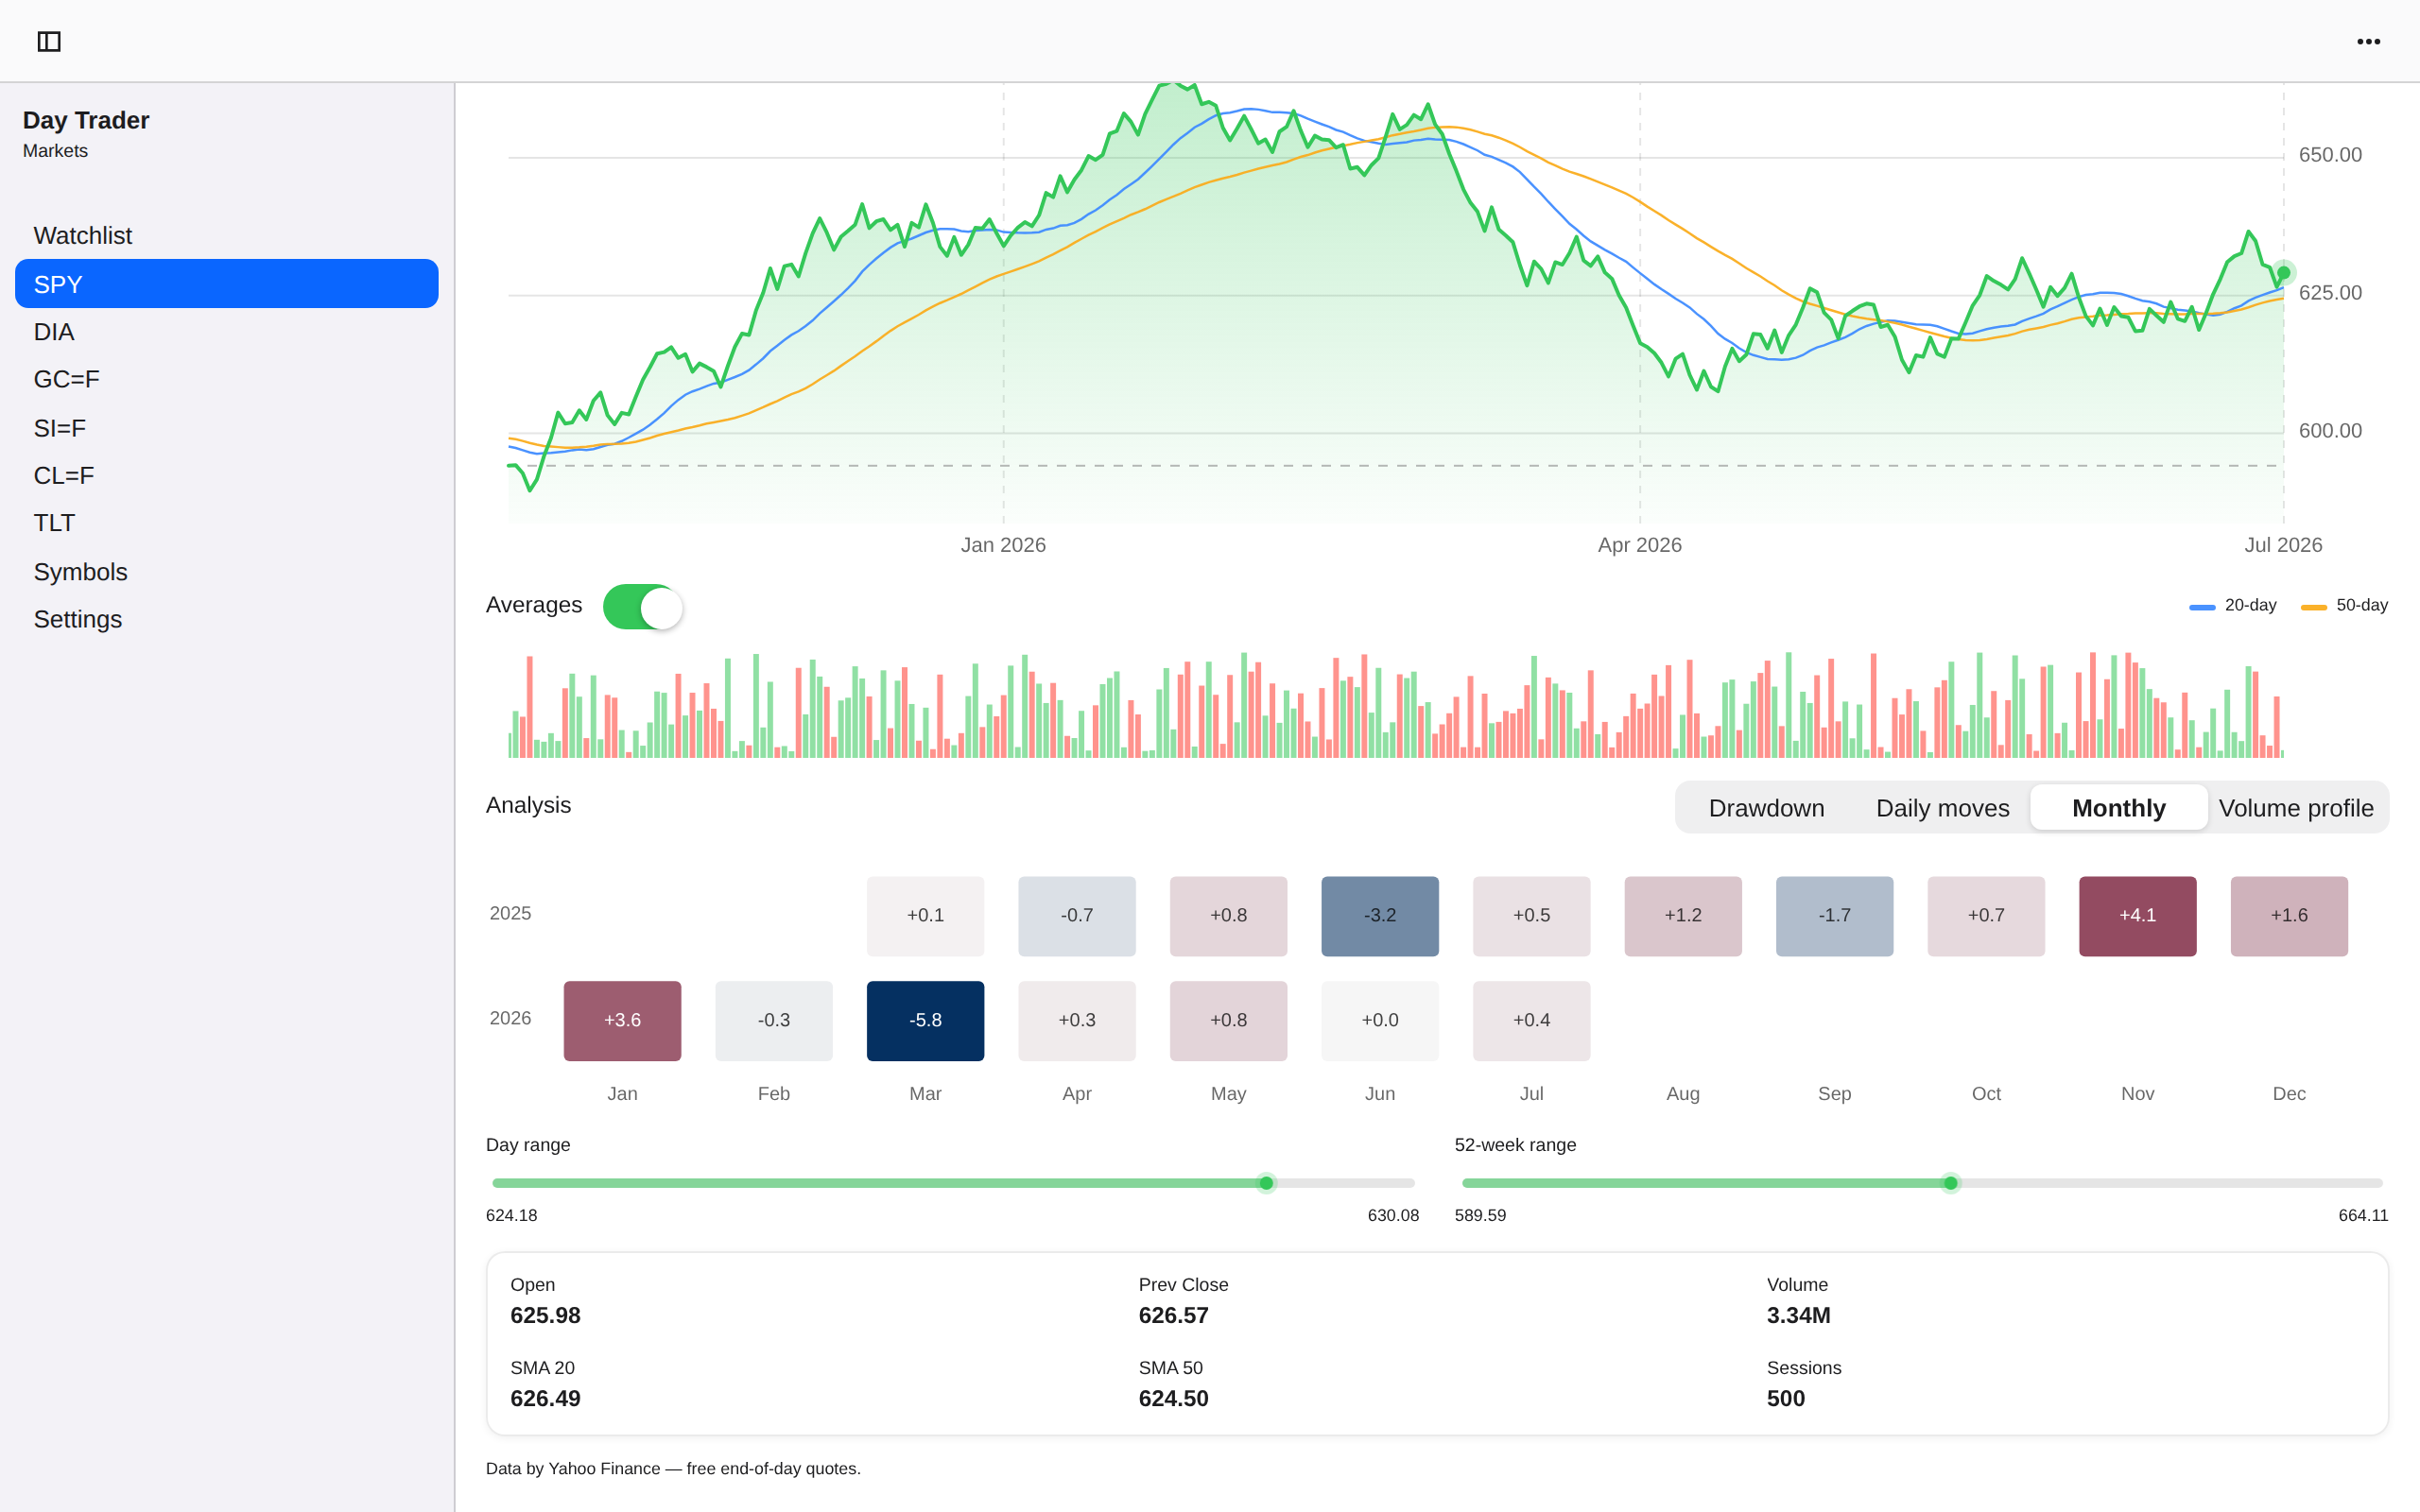Viewport: 2420px width, 1512px height.
Task: Switch to the Daily moves tab
Action: 1942,808
